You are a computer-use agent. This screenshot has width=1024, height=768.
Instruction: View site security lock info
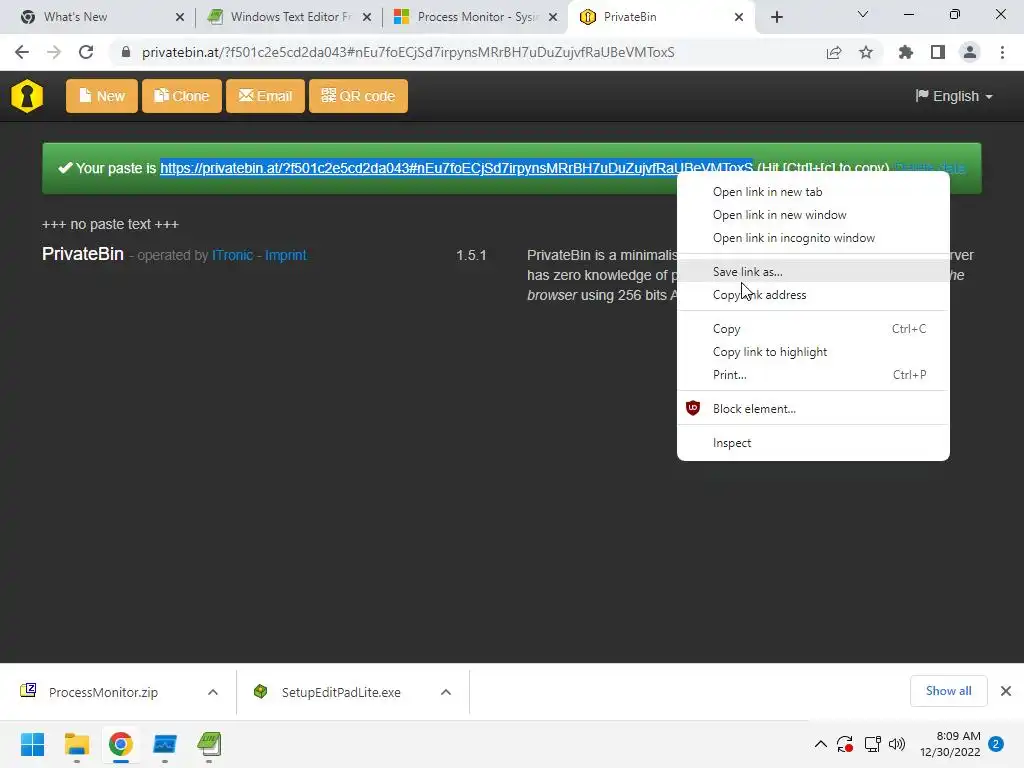point(126,52)
